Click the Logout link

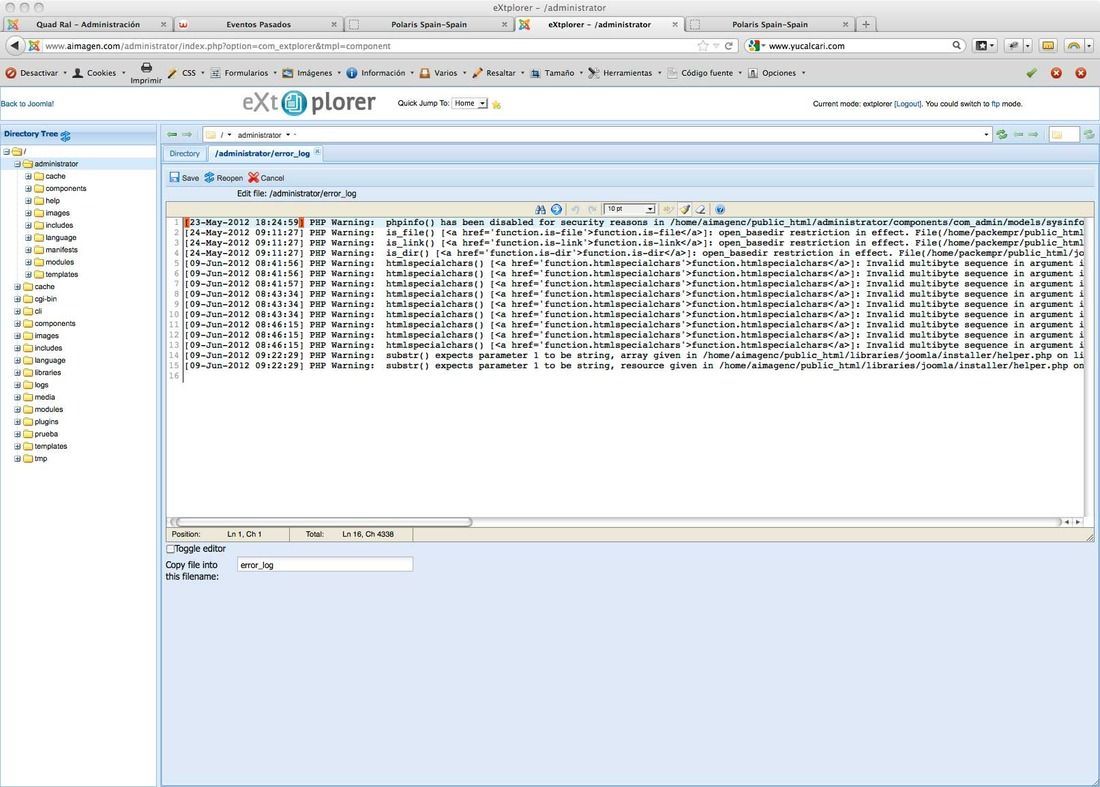908,104
